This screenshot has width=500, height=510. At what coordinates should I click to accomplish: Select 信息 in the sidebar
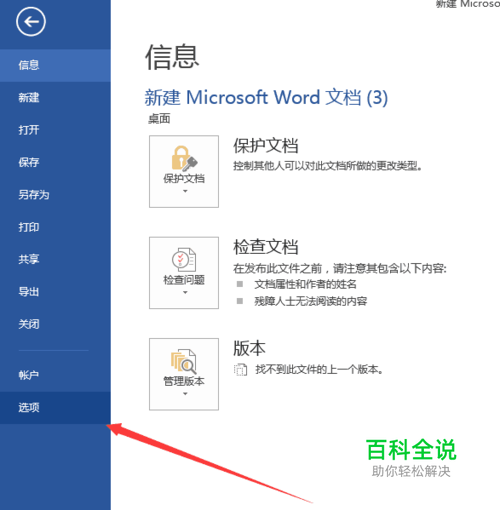coord(55,65)
